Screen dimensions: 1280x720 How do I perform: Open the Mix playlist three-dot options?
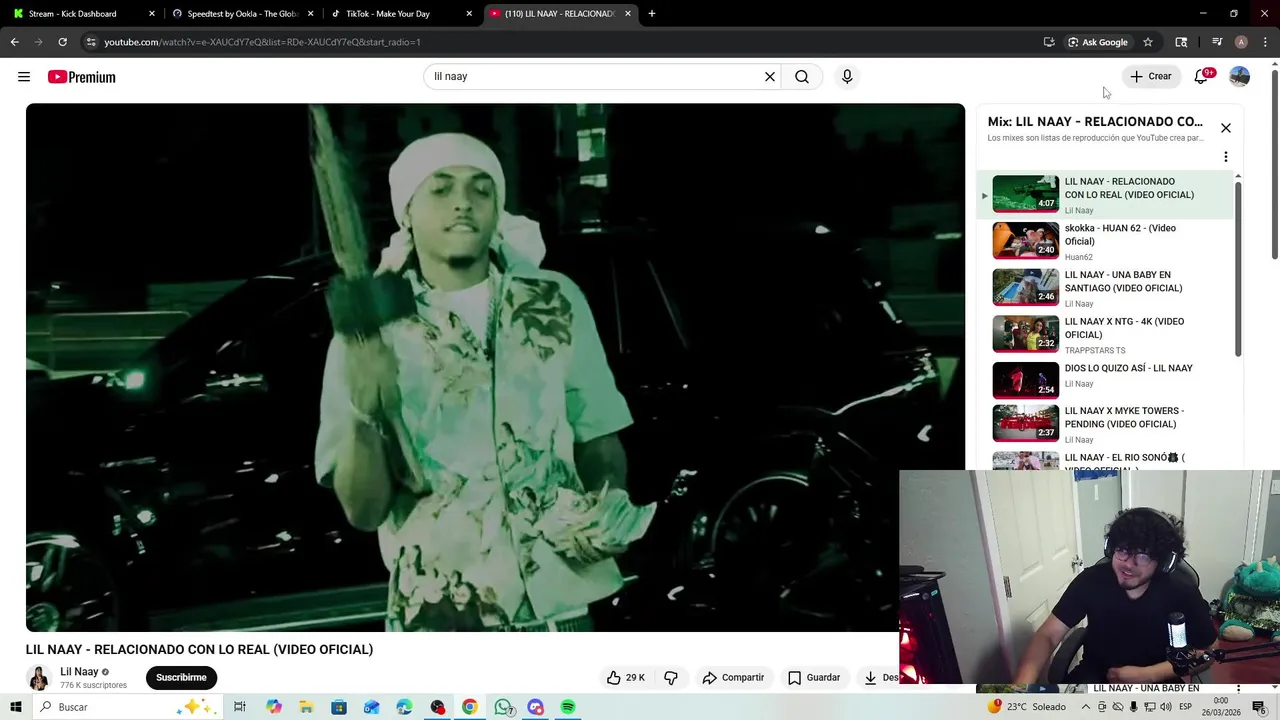pyautogui.click(x=1226, y=157)
